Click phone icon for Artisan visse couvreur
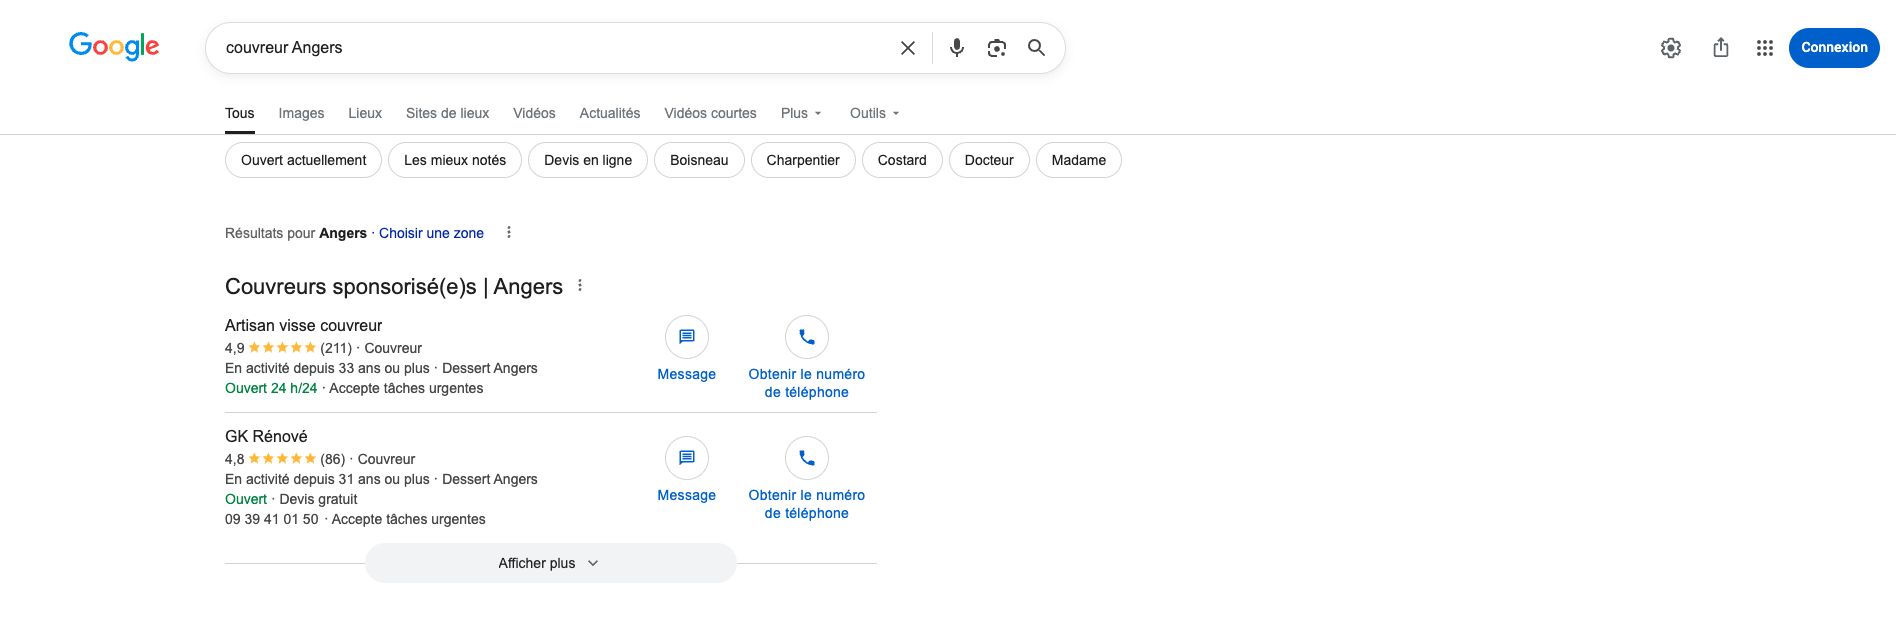Image resolution: width=1896 pixels, height=618 pixels. tap(807, 337)
